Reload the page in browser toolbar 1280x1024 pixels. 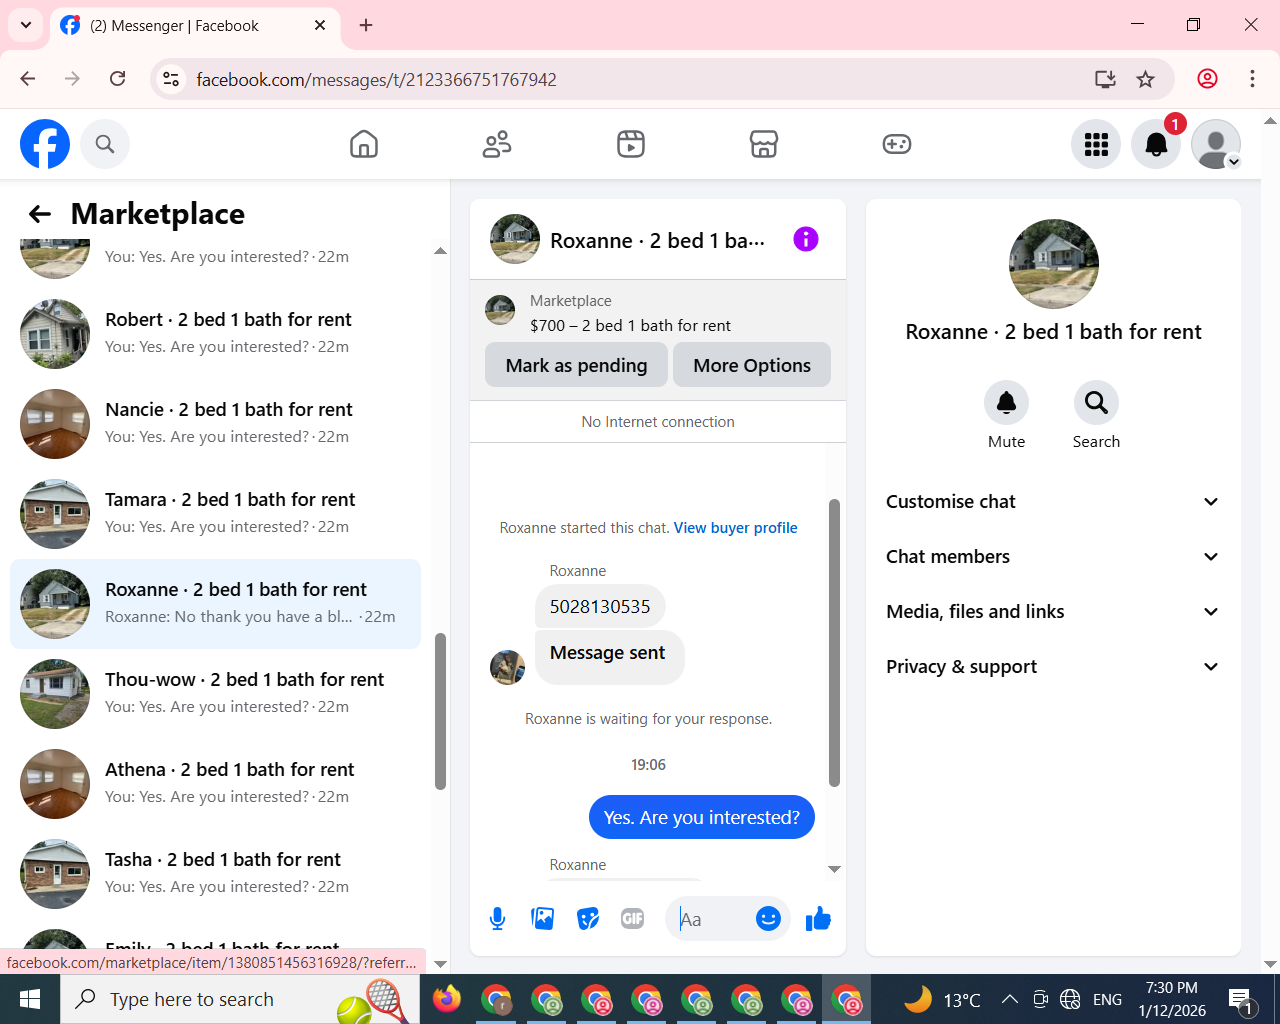tap(118, 79)
